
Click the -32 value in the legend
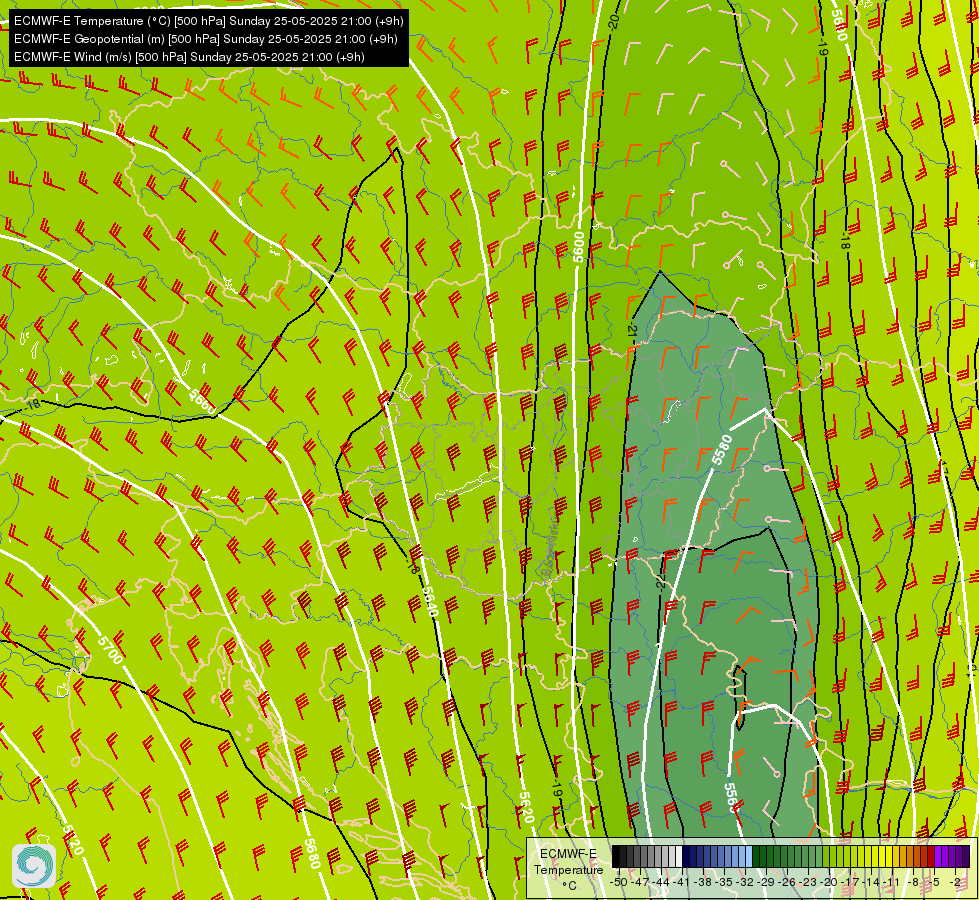pyautogui.click(x=745, y=882)
